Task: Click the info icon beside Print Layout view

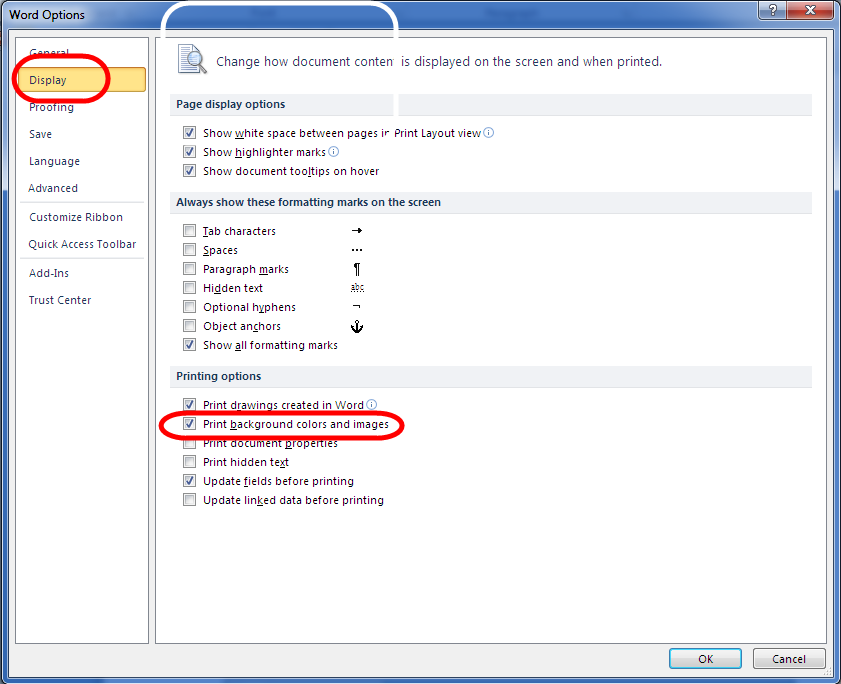Action: [488, 133]
